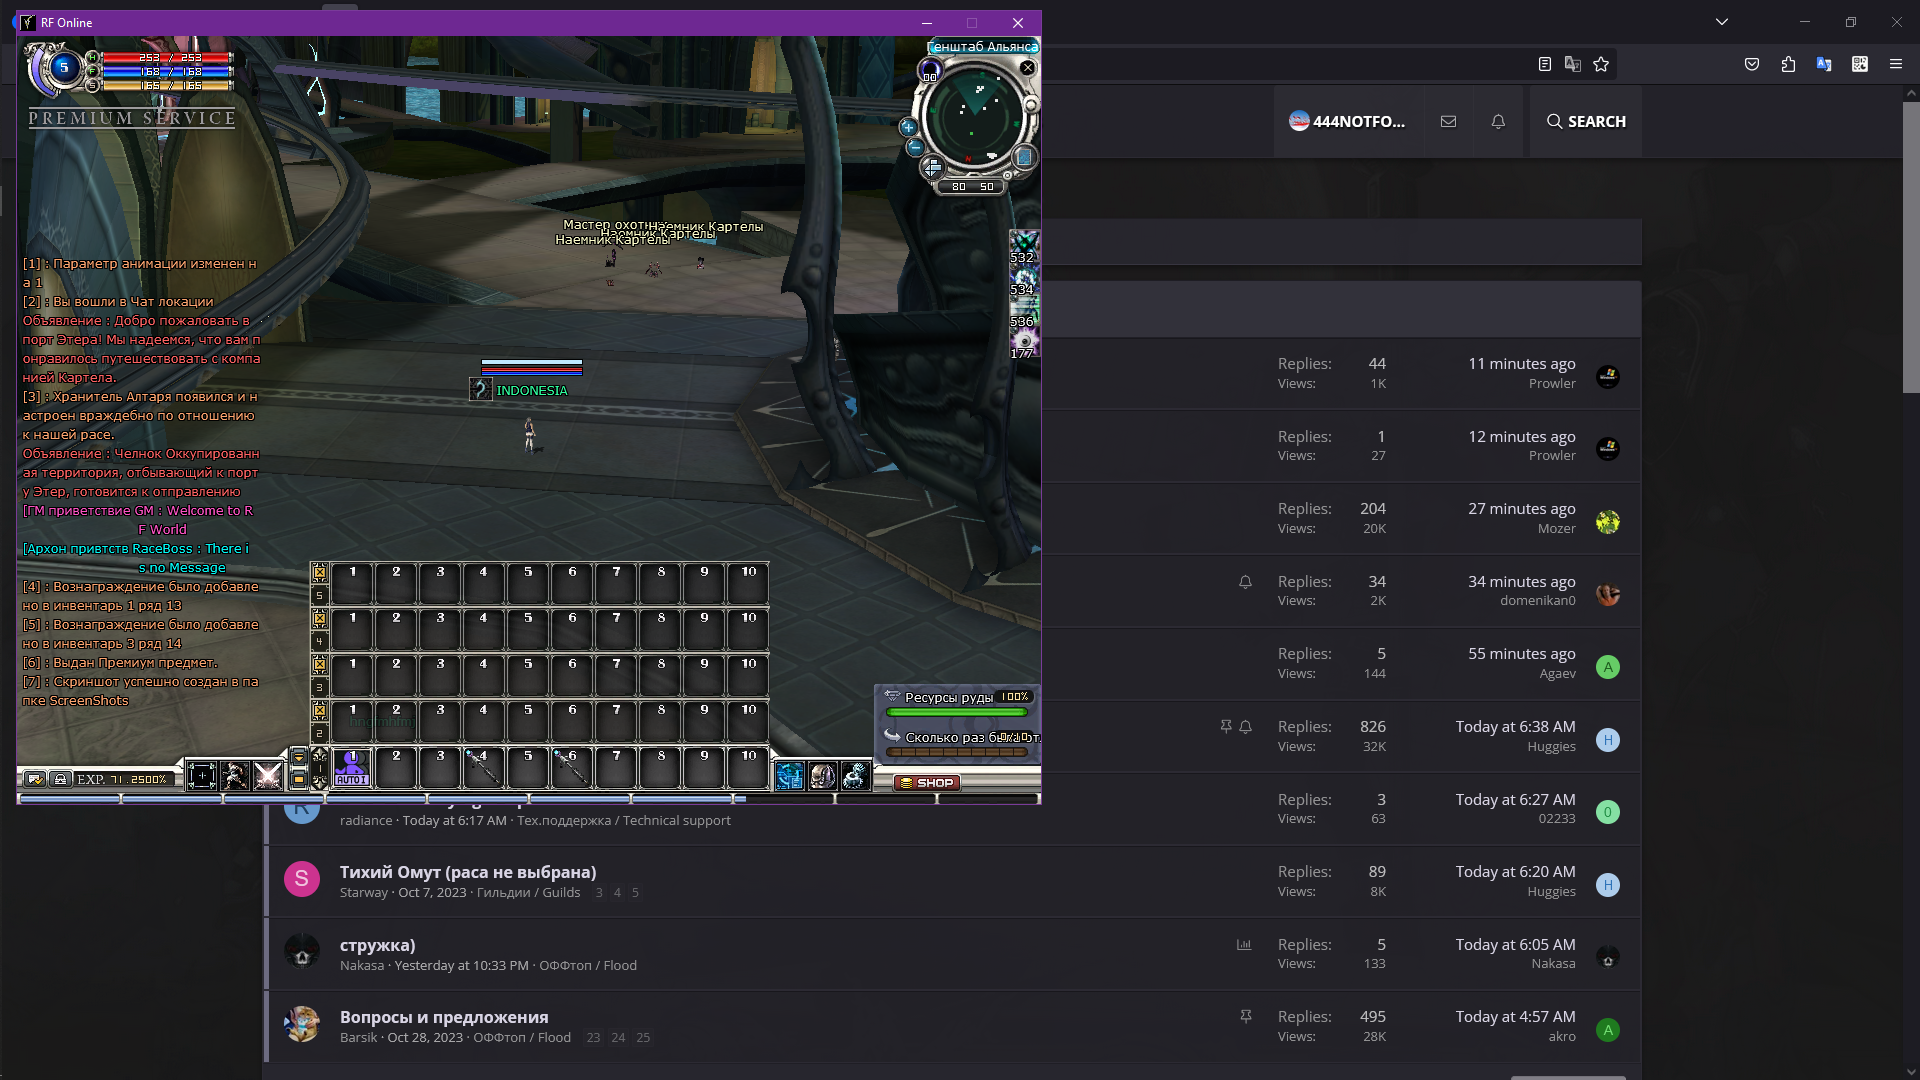
Task: Click the experience progress bar at the bottom
Action: coord(529,799)
